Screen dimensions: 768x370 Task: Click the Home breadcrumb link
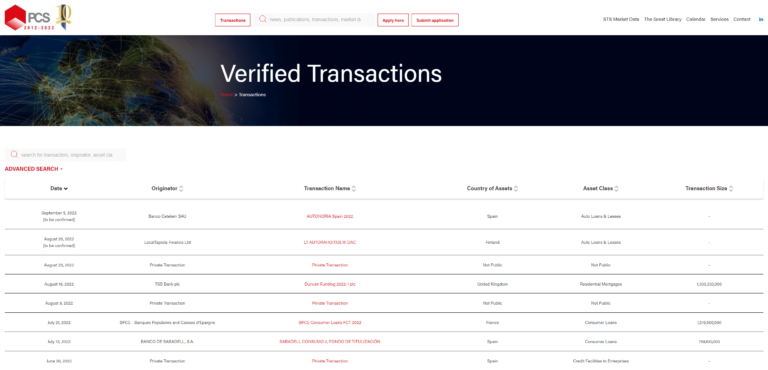click(x=226, y=95)
